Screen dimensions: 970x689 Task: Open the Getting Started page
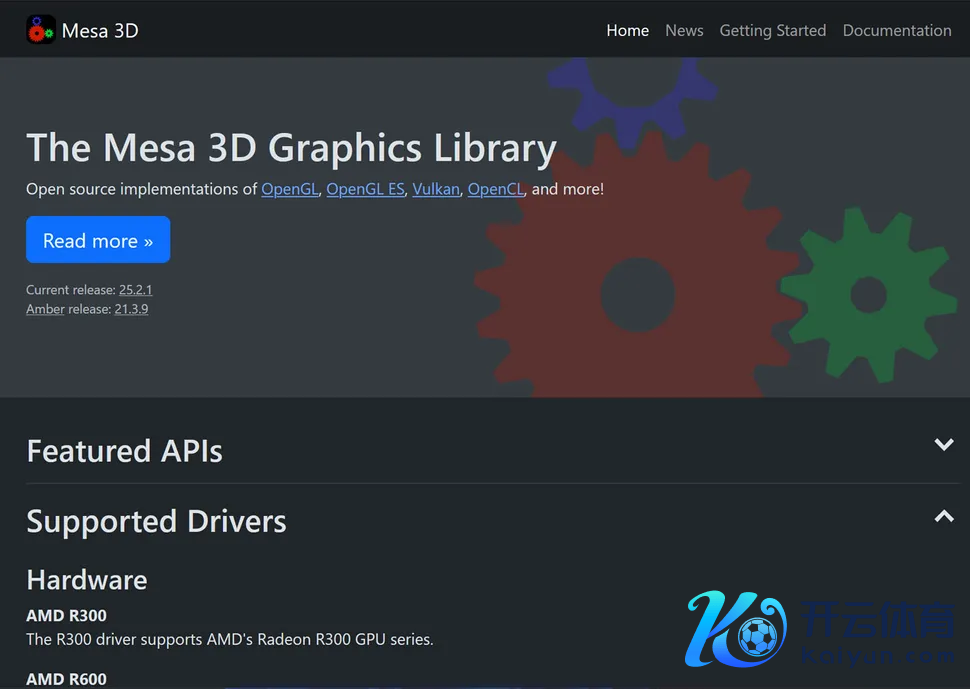pos(772,31)
